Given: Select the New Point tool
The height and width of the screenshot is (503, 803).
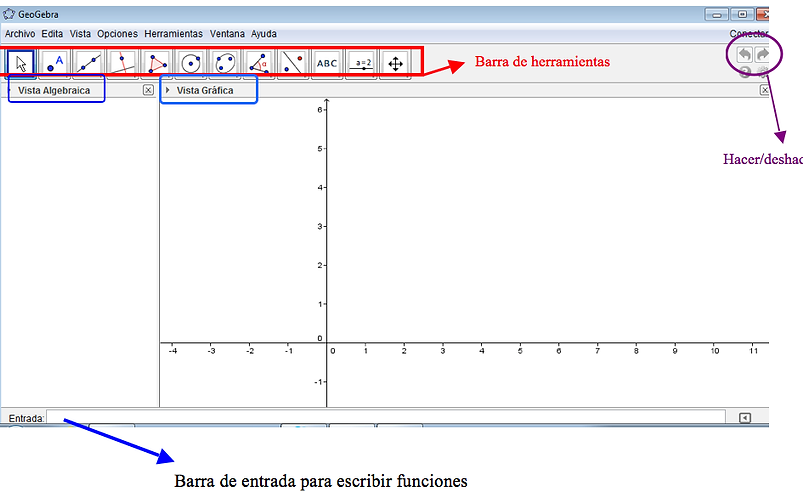Looking at the screenshot, I should [54, 64].
